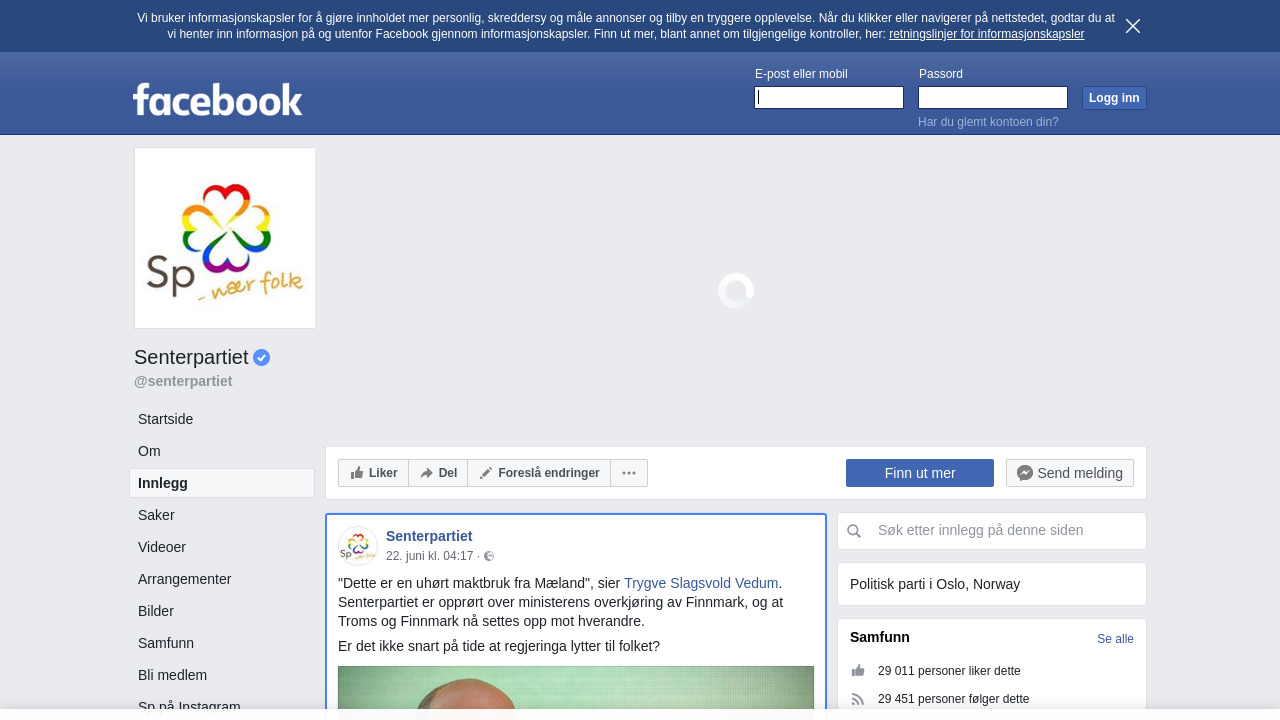The height and width of the screenshot is (720, 1280).
Task: Click the Samfunn heading in right panel
Action: (x=880, y=637)
